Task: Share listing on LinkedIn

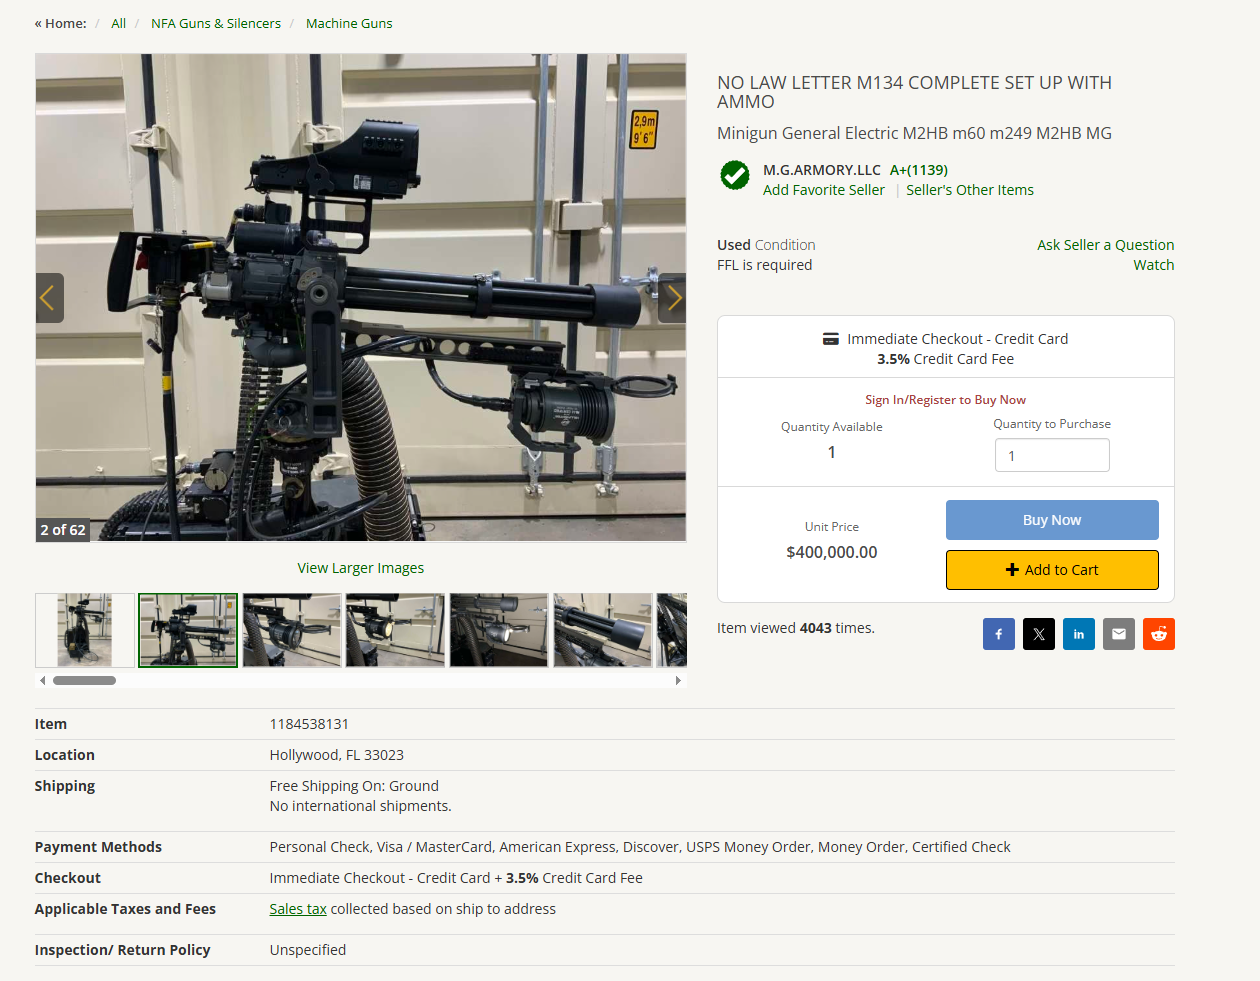Action: 1078,634
